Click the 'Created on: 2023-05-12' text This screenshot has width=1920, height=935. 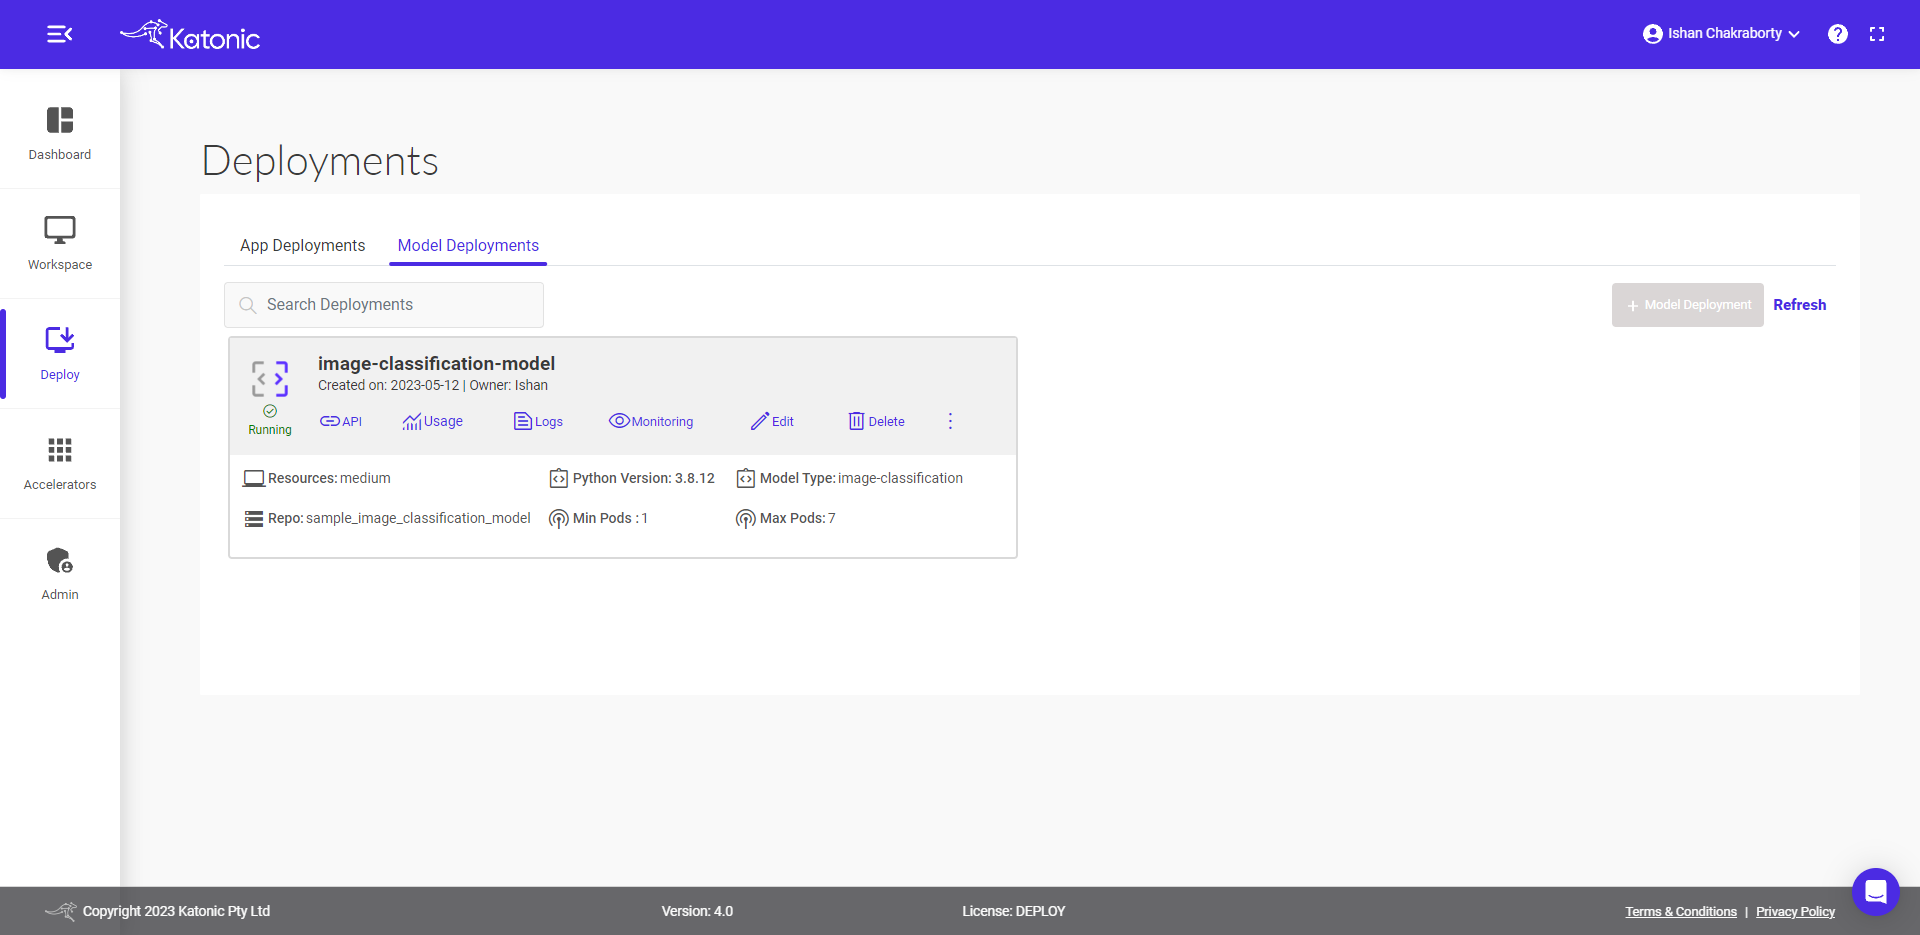pos(389,385)
